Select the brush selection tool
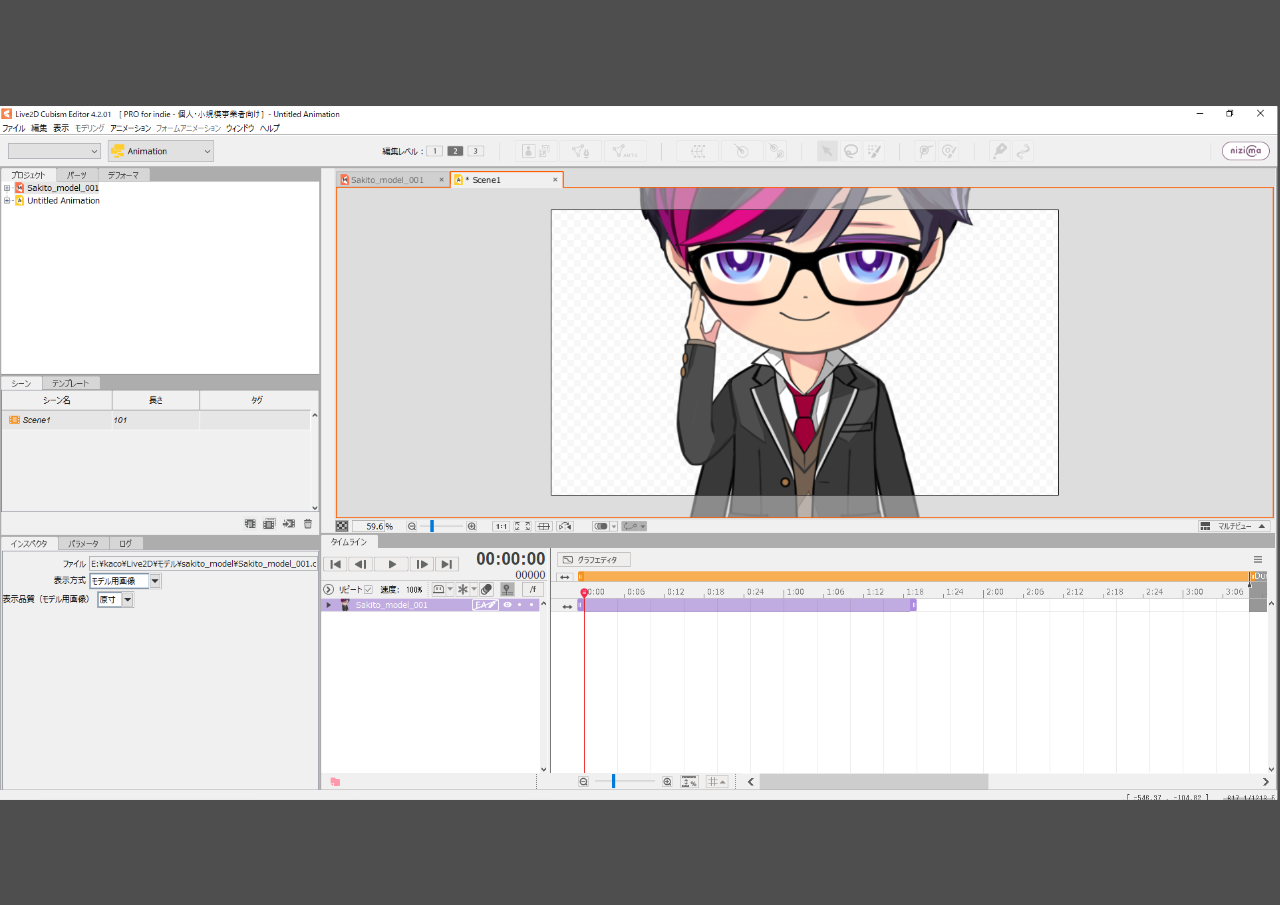 point(875,151)
